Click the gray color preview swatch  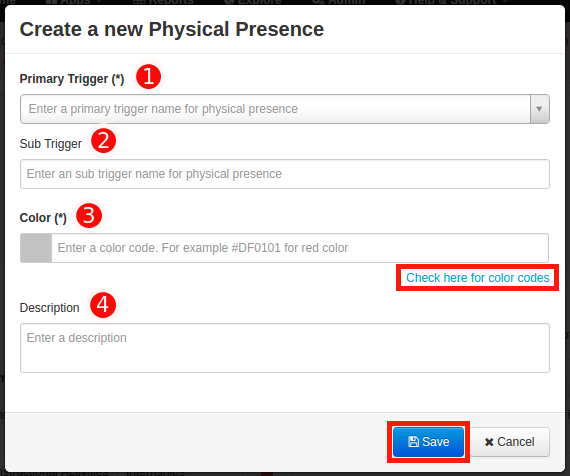point(36,248)
